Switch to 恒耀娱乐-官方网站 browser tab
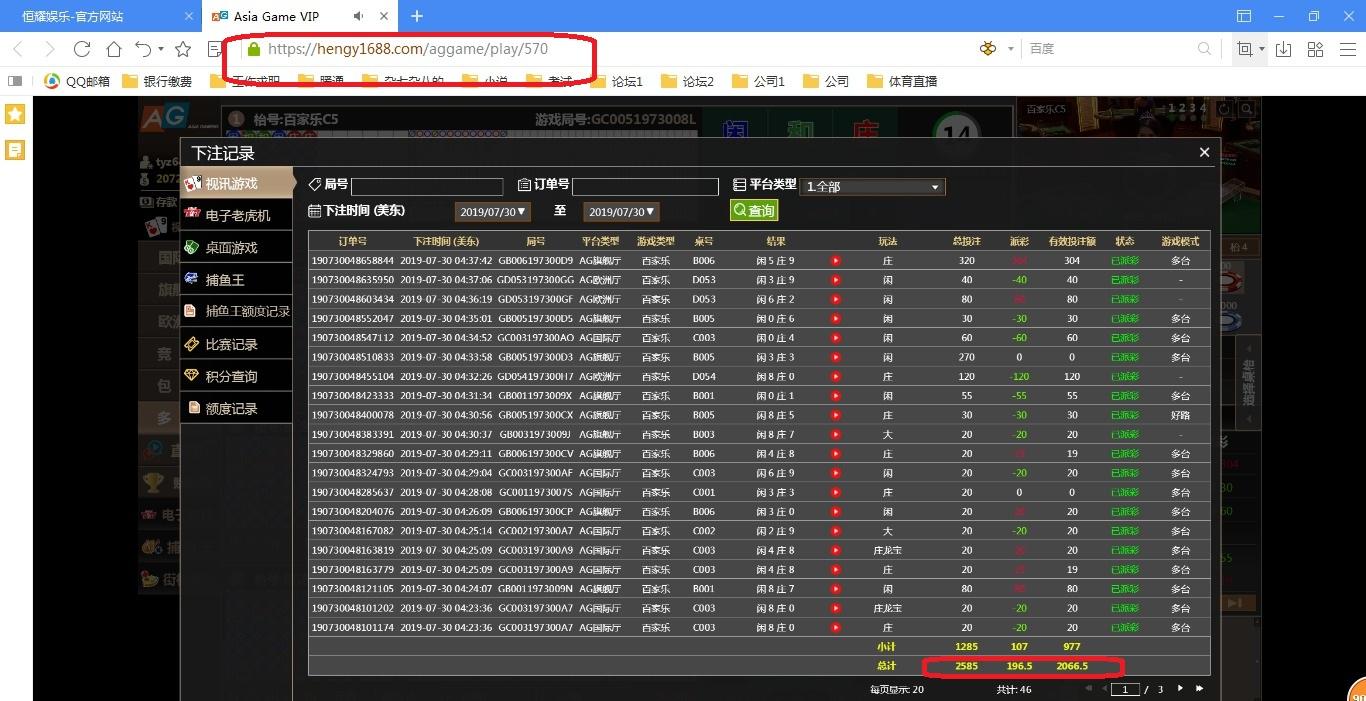The image size is (1366, 701). (x=100, y=16)
